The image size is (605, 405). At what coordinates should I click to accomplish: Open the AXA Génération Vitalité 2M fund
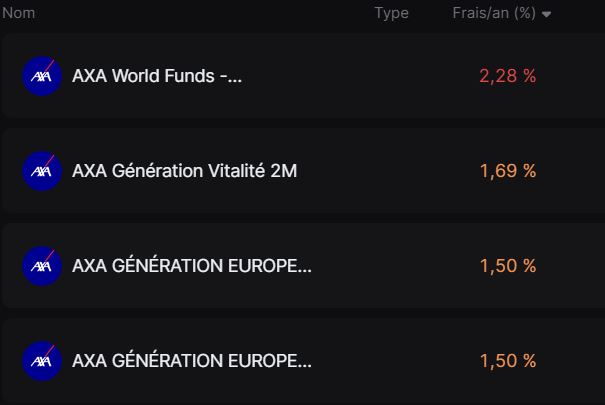click(184, 171)
